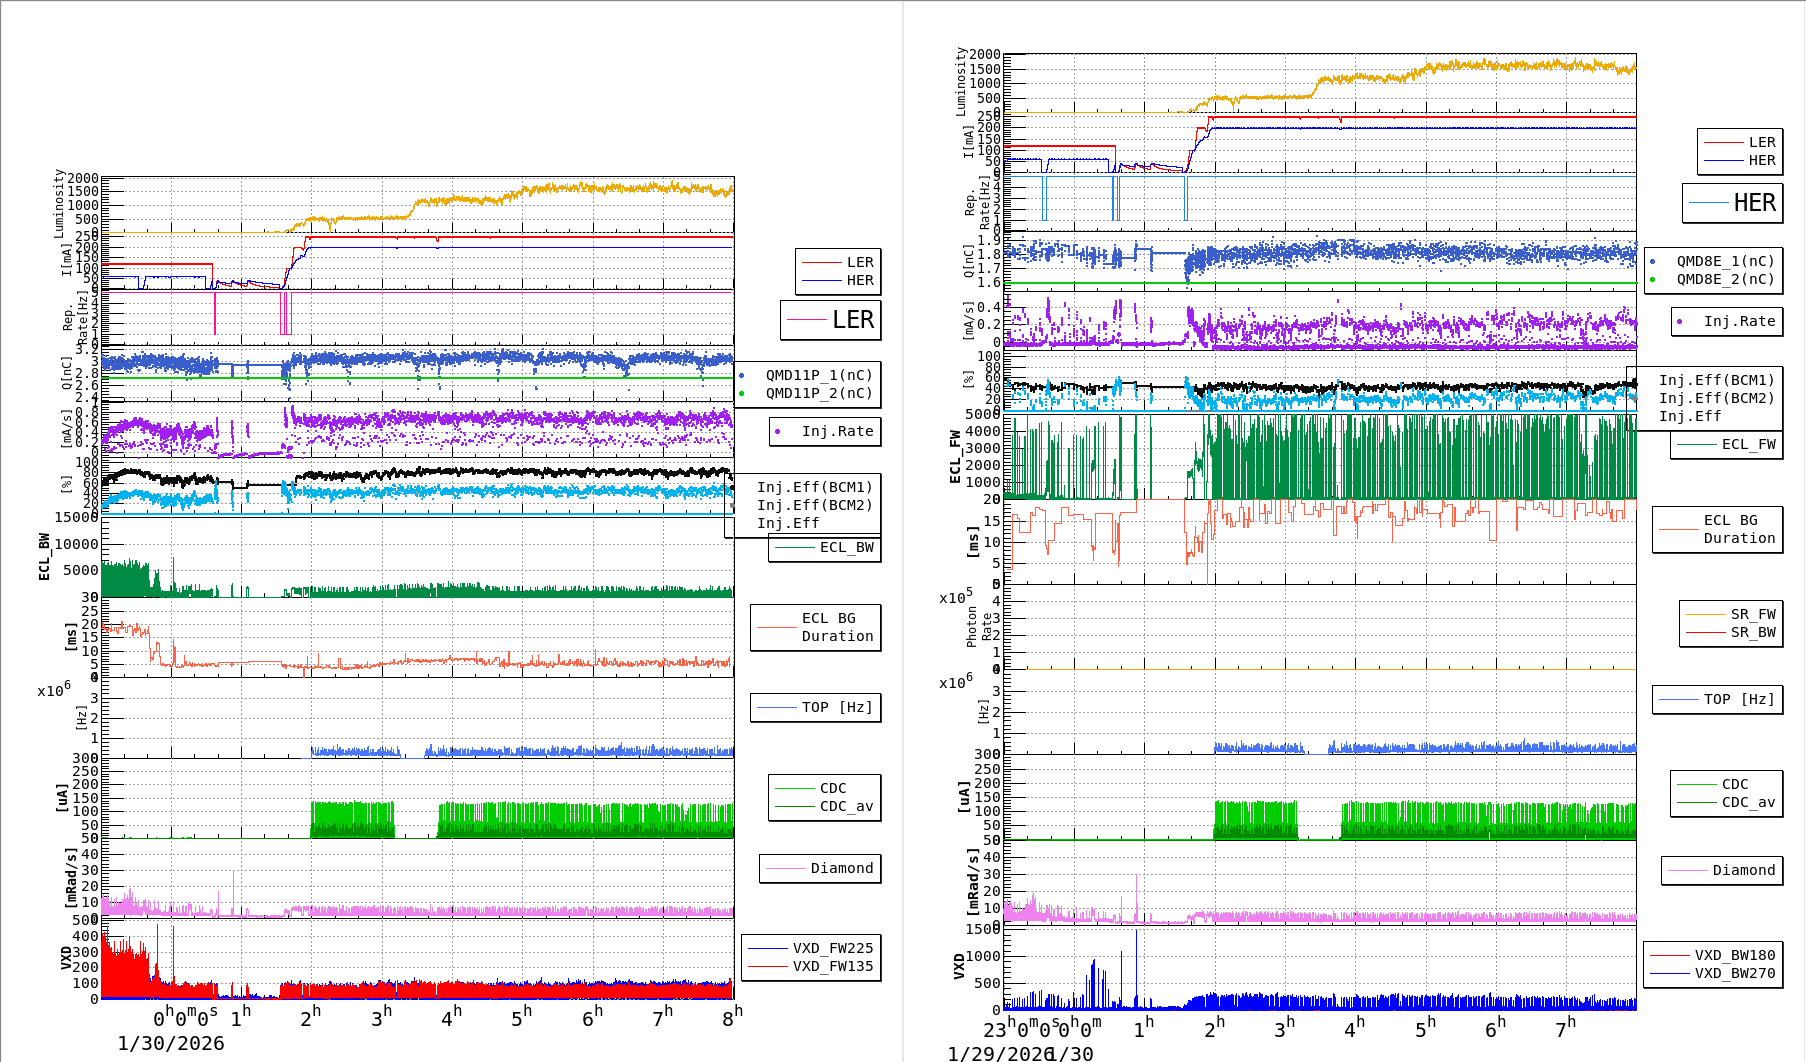Select the VXD_BW180 legend entry
This screenshot has height=1062, width=1806.
pos(1734,955)
